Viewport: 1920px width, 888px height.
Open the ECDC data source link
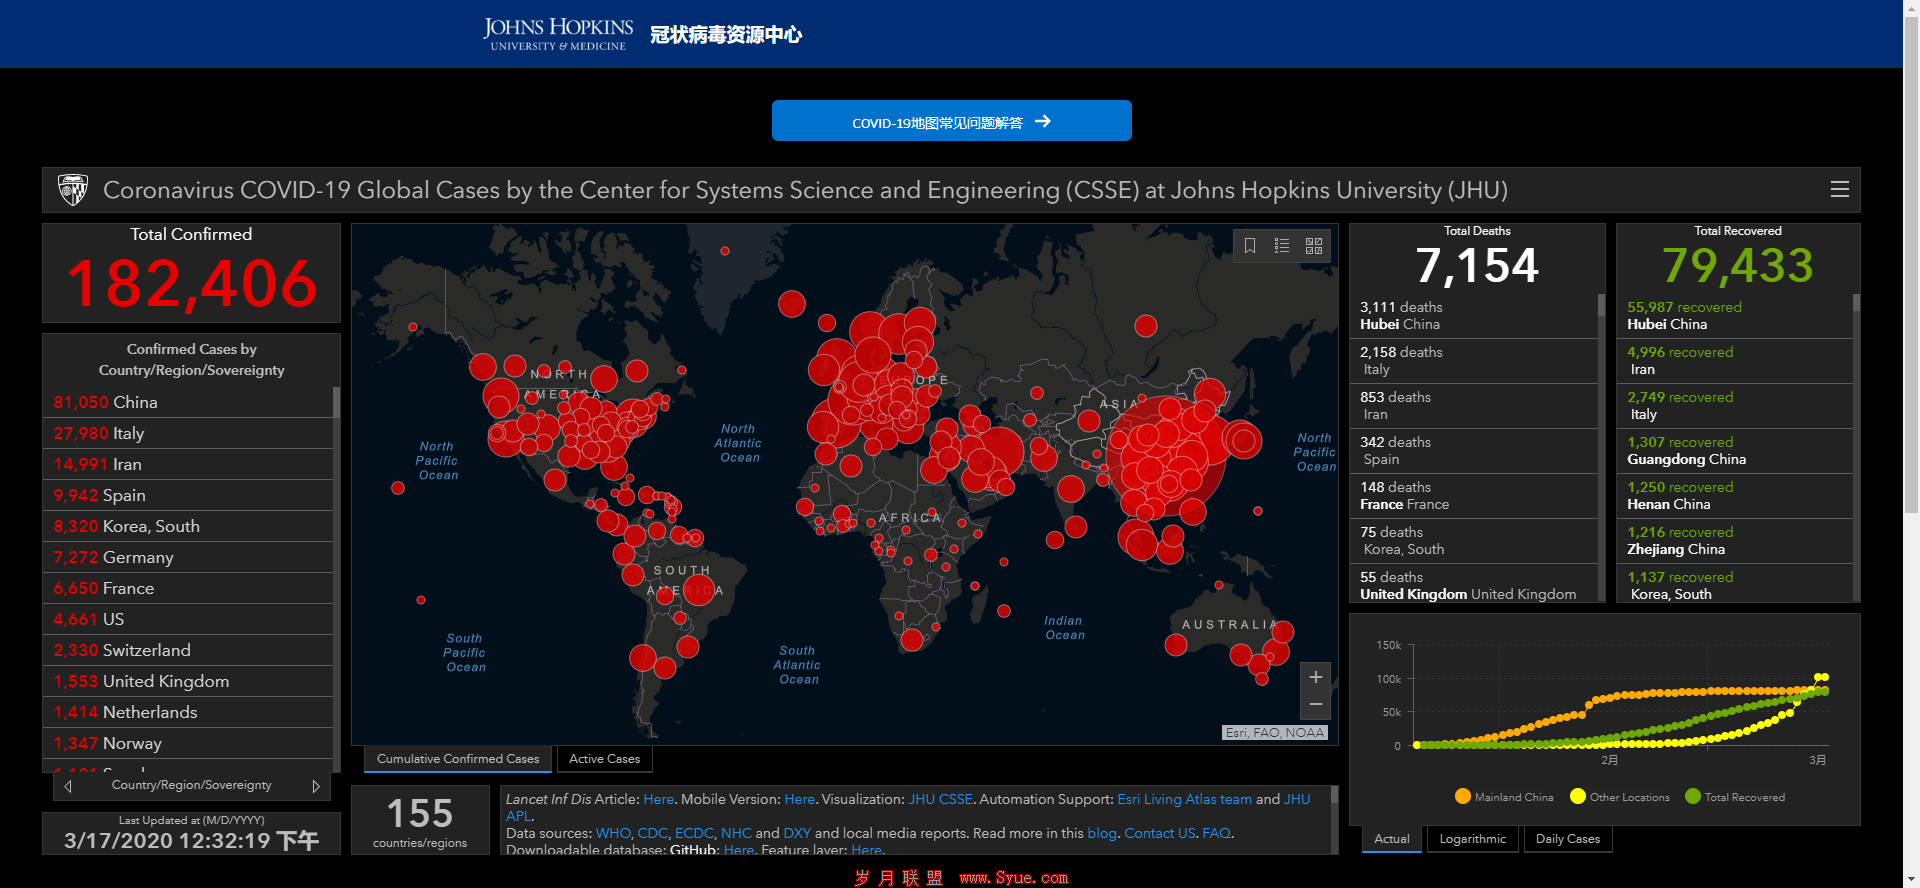694,833
